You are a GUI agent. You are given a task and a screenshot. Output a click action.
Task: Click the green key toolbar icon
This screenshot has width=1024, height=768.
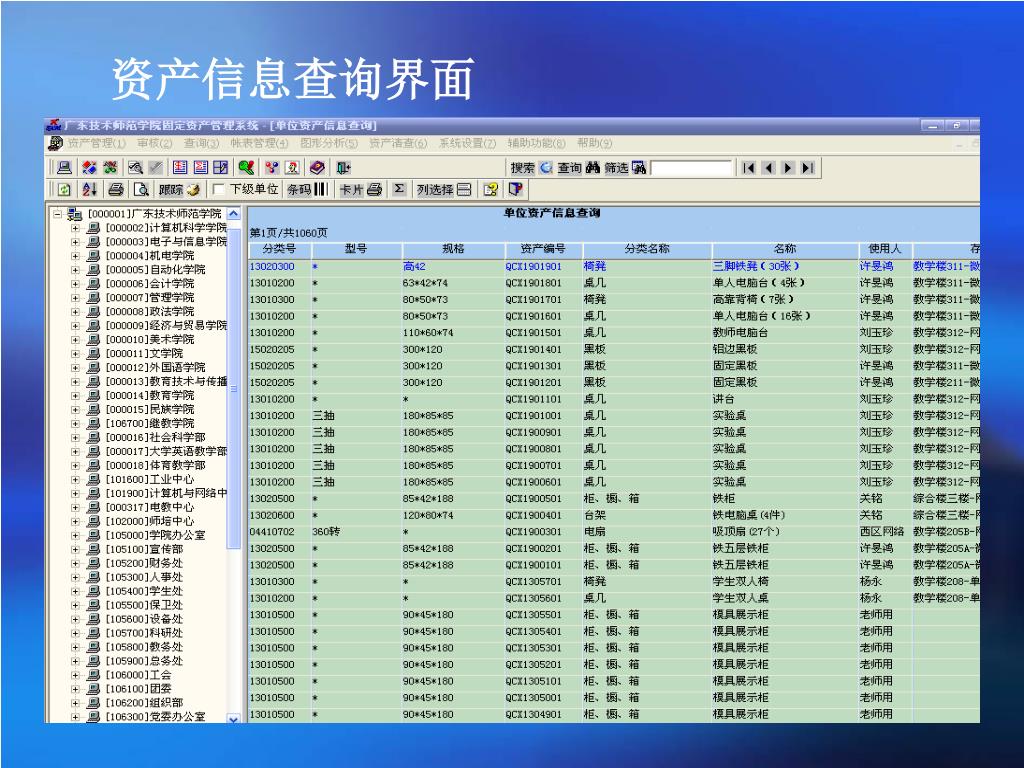pyautogui.click(x=246, y=168)
